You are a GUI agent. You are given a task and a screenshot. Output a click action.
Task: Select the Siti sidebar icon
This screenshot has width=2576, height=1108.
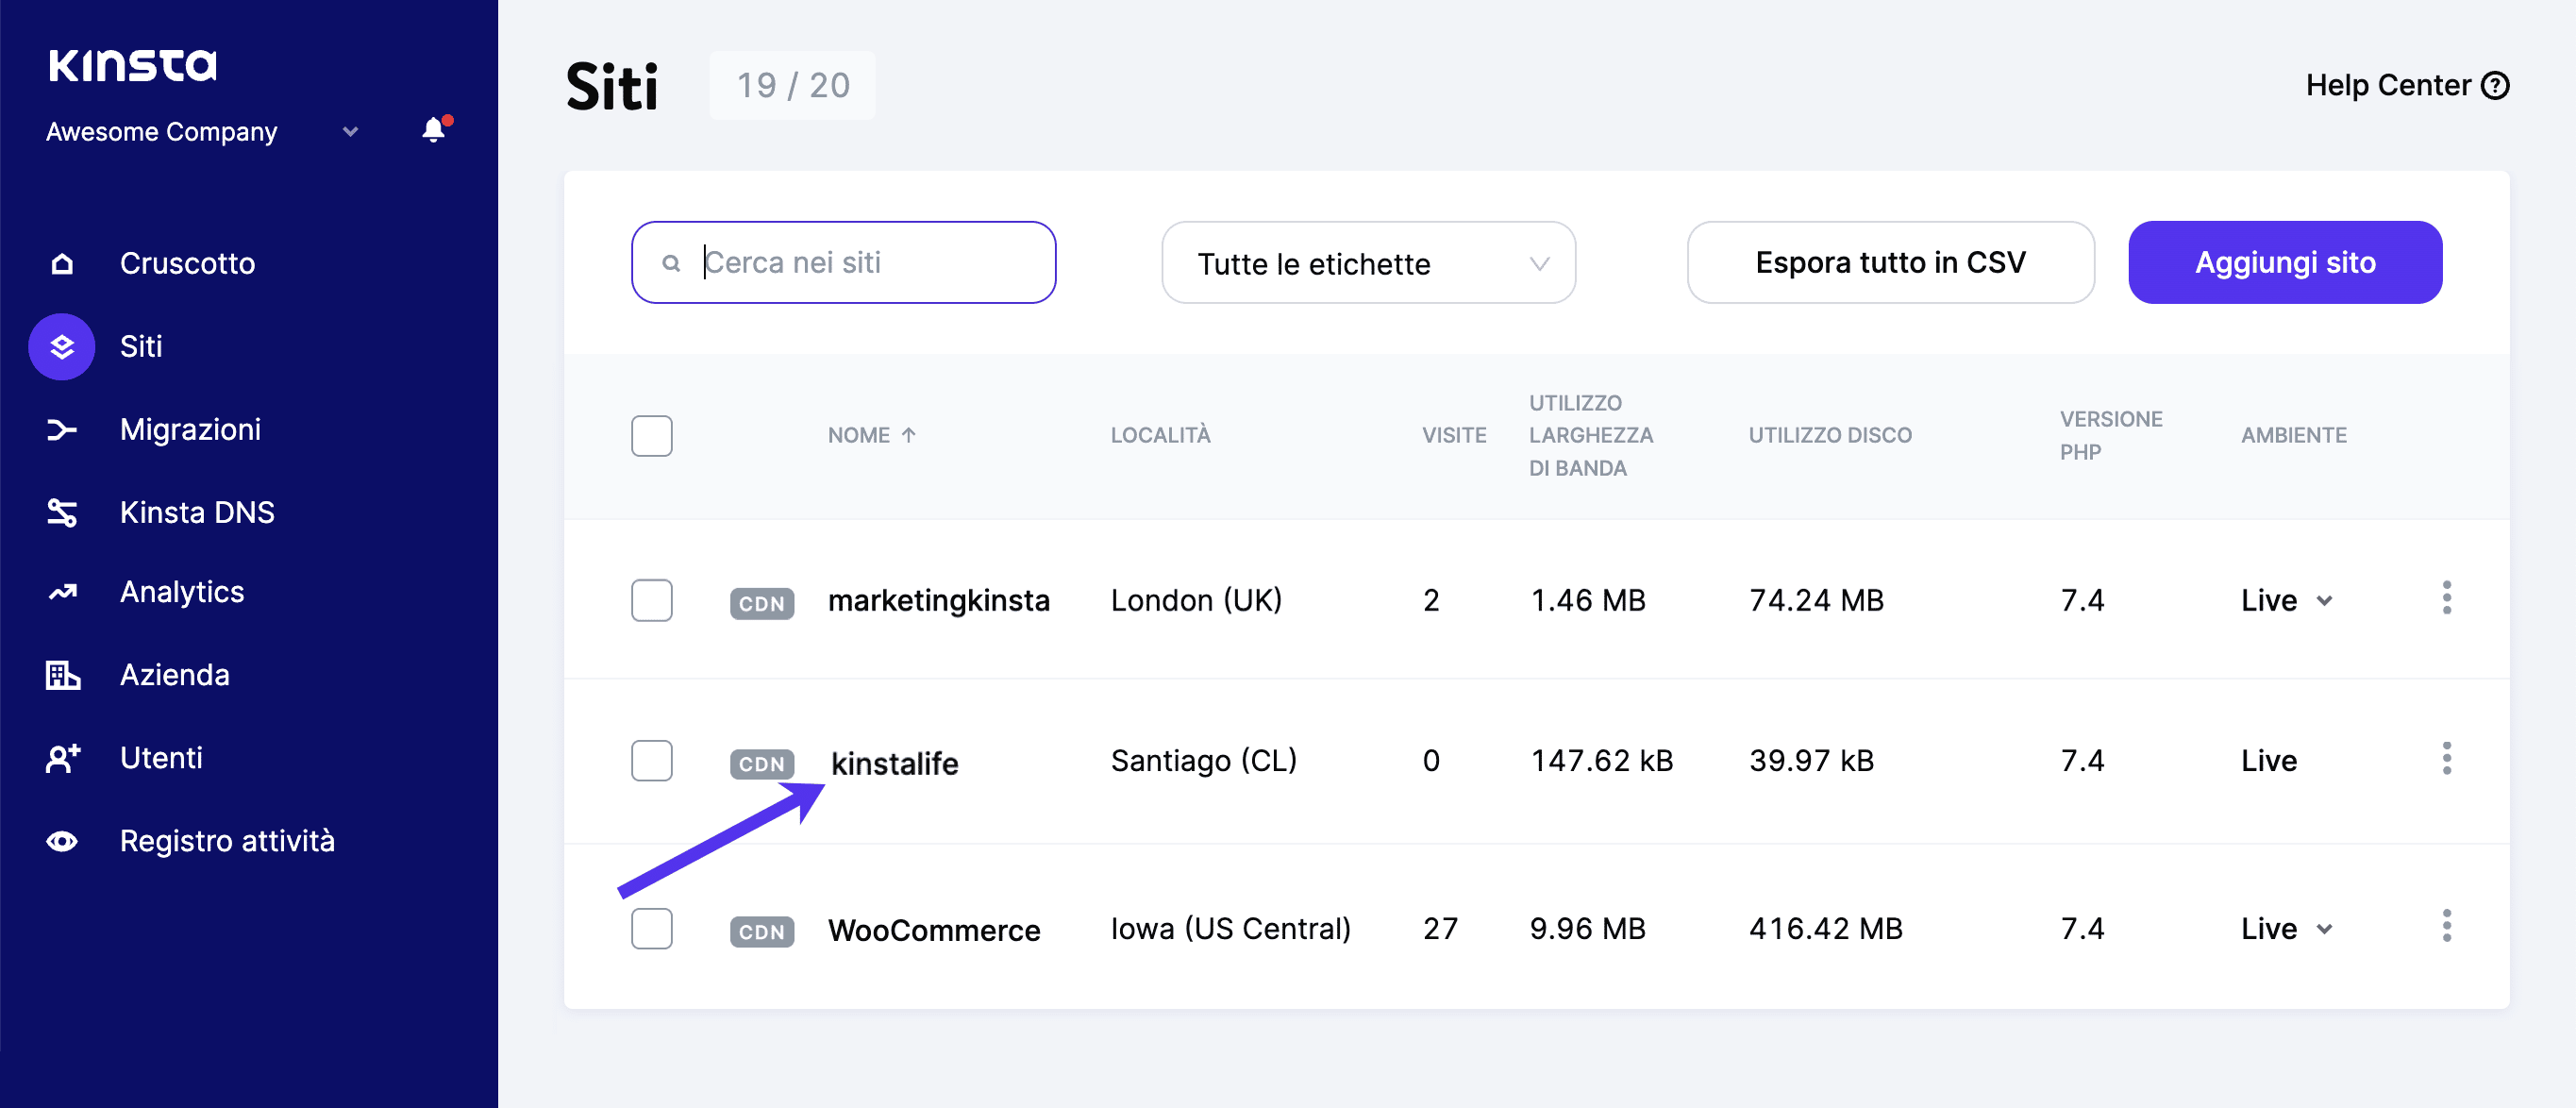(x=62, y=346)
